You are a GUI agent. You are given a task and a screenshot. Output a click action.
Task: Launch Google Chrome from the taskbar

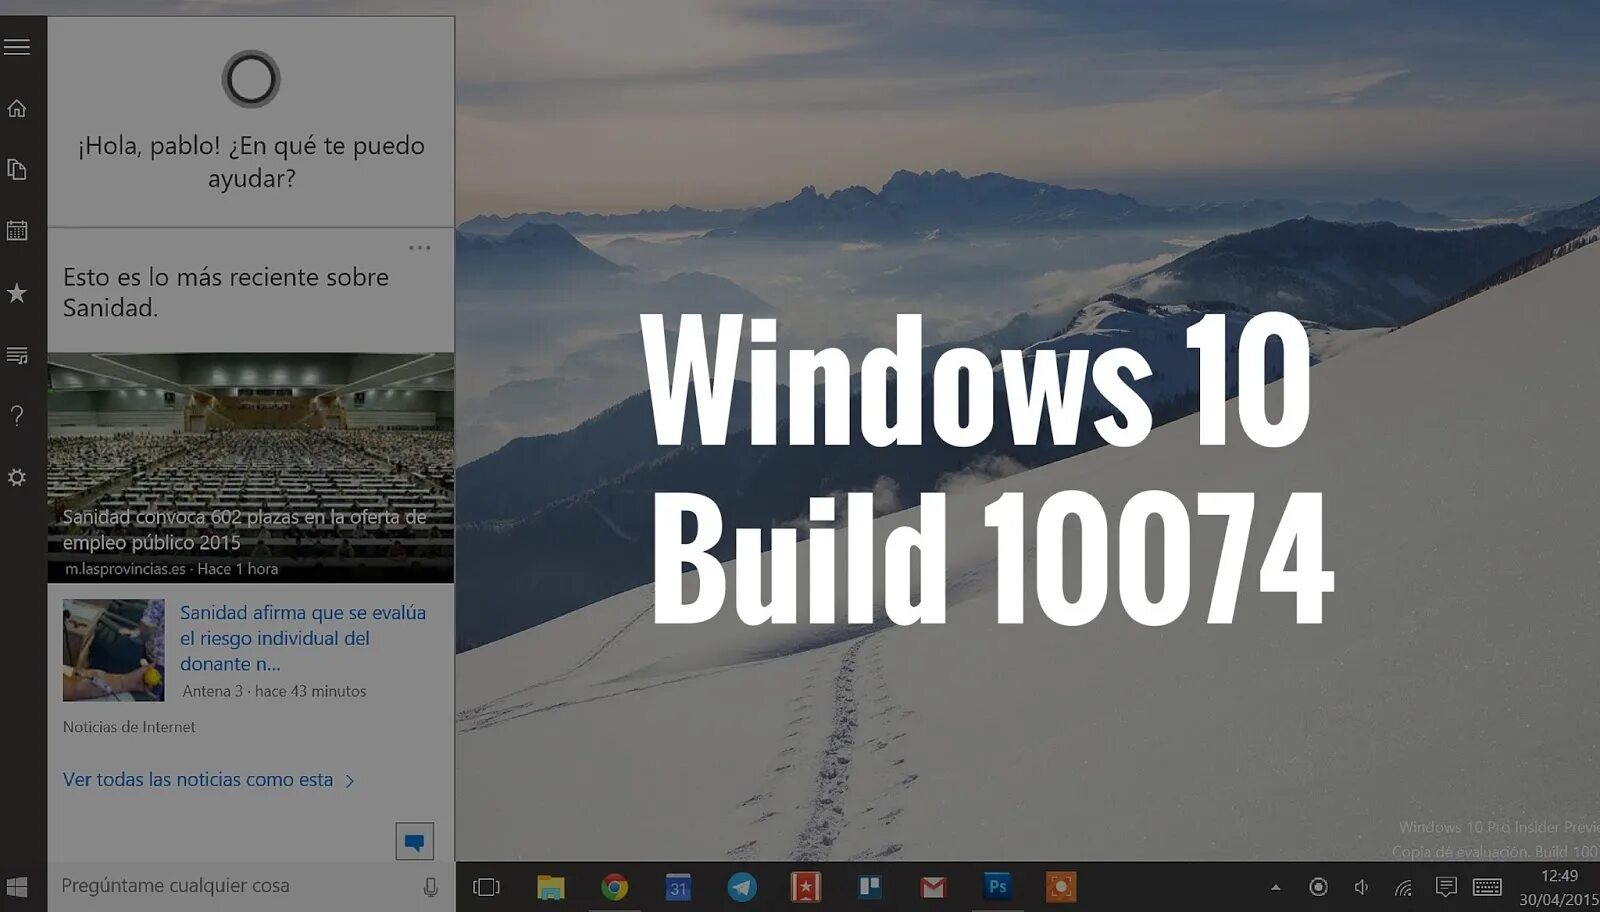click(x=615, y=887)
